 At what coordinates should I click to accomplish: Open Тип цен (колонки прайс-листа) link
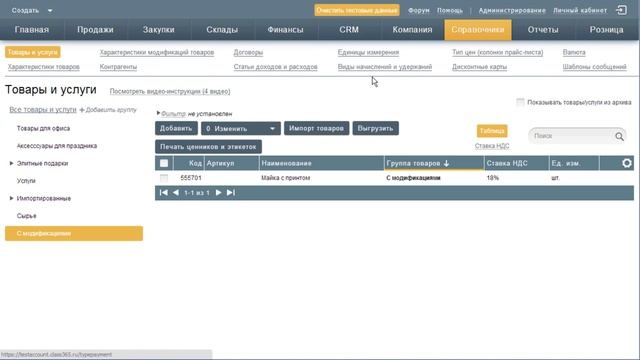point(498,53)
